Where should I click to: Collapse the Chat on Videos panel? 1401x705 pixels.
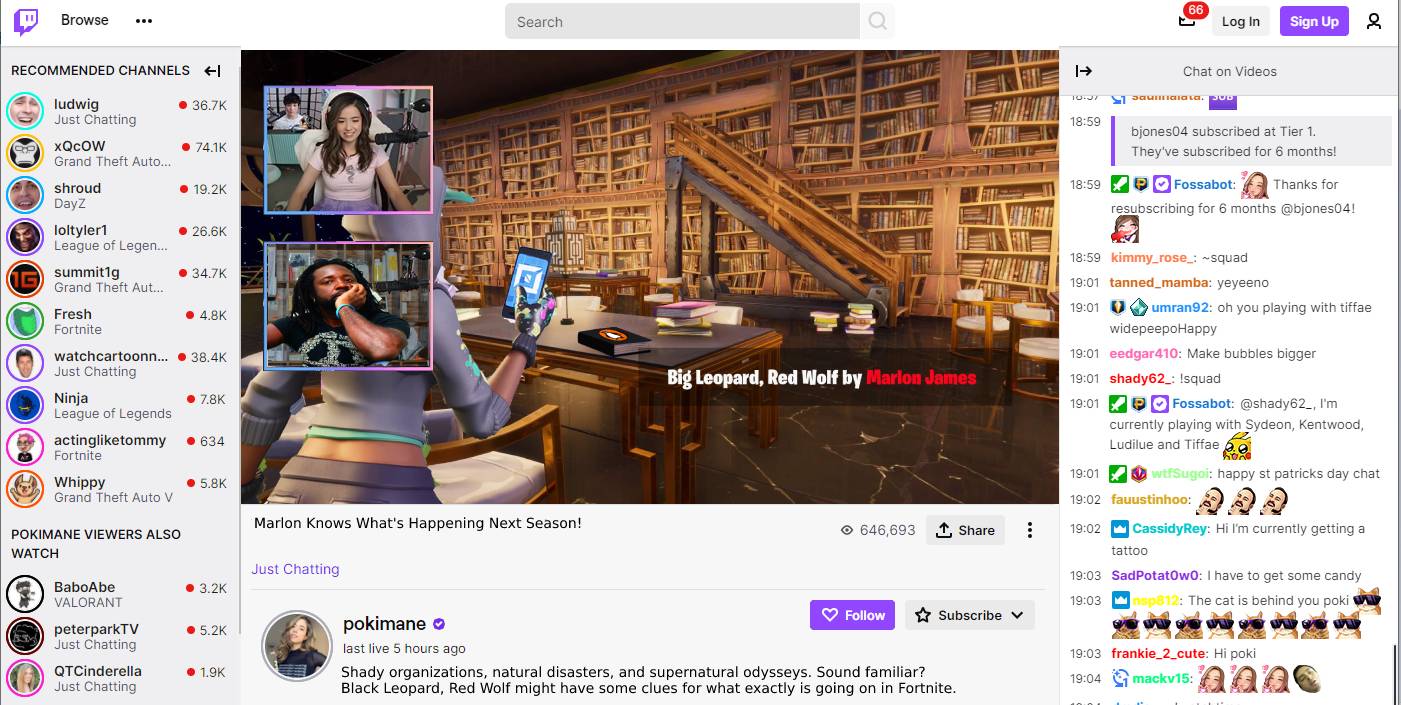pos(1084,71)
